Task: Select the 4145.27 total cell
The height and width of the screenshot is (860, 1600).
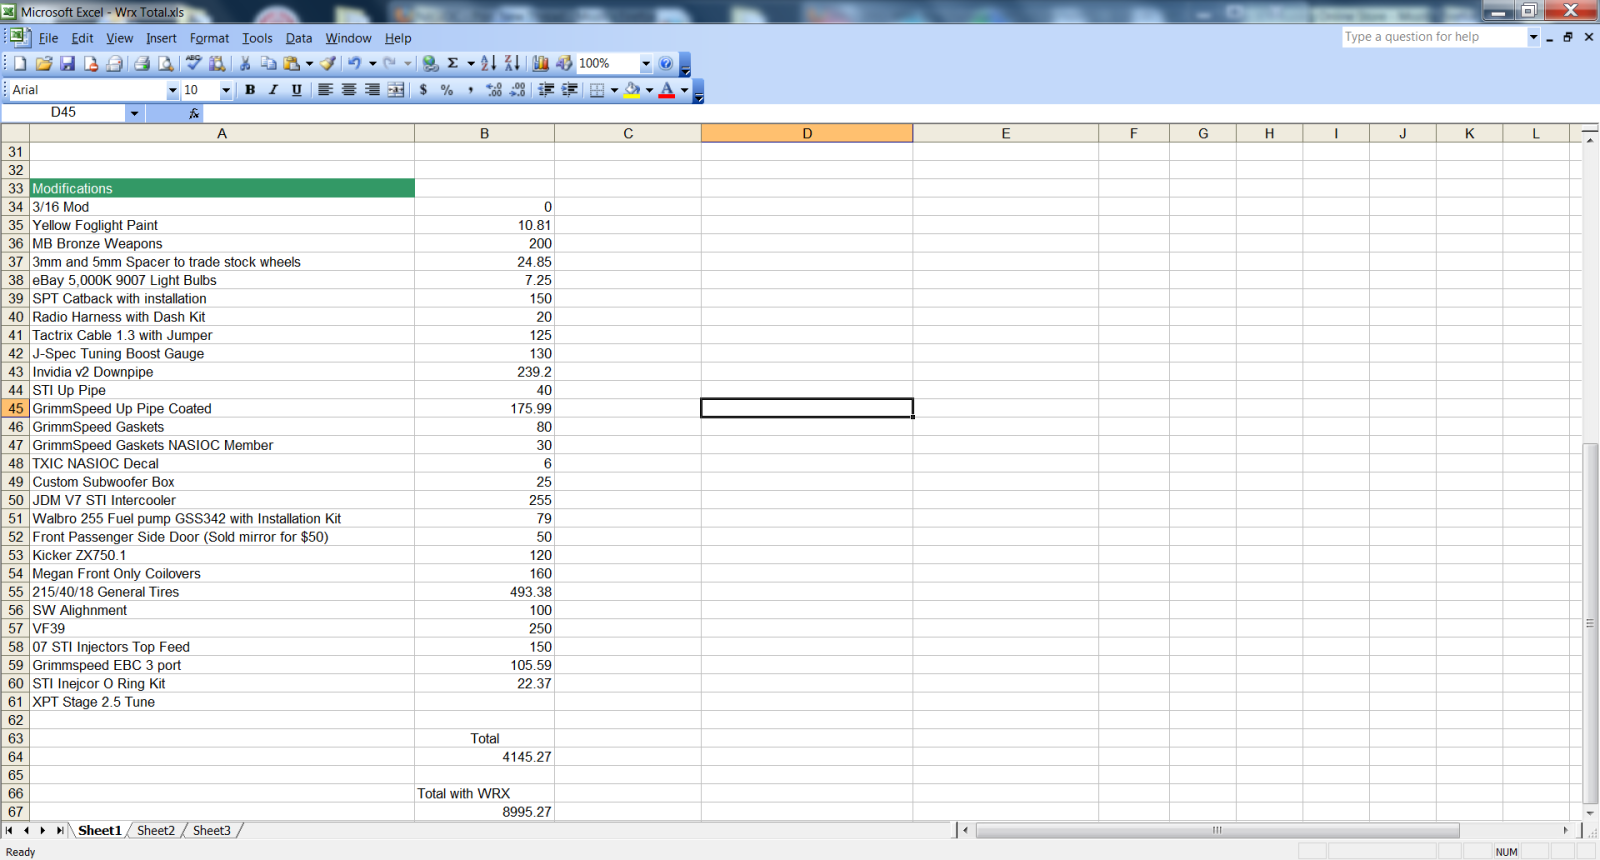Action: click(484, 757)
